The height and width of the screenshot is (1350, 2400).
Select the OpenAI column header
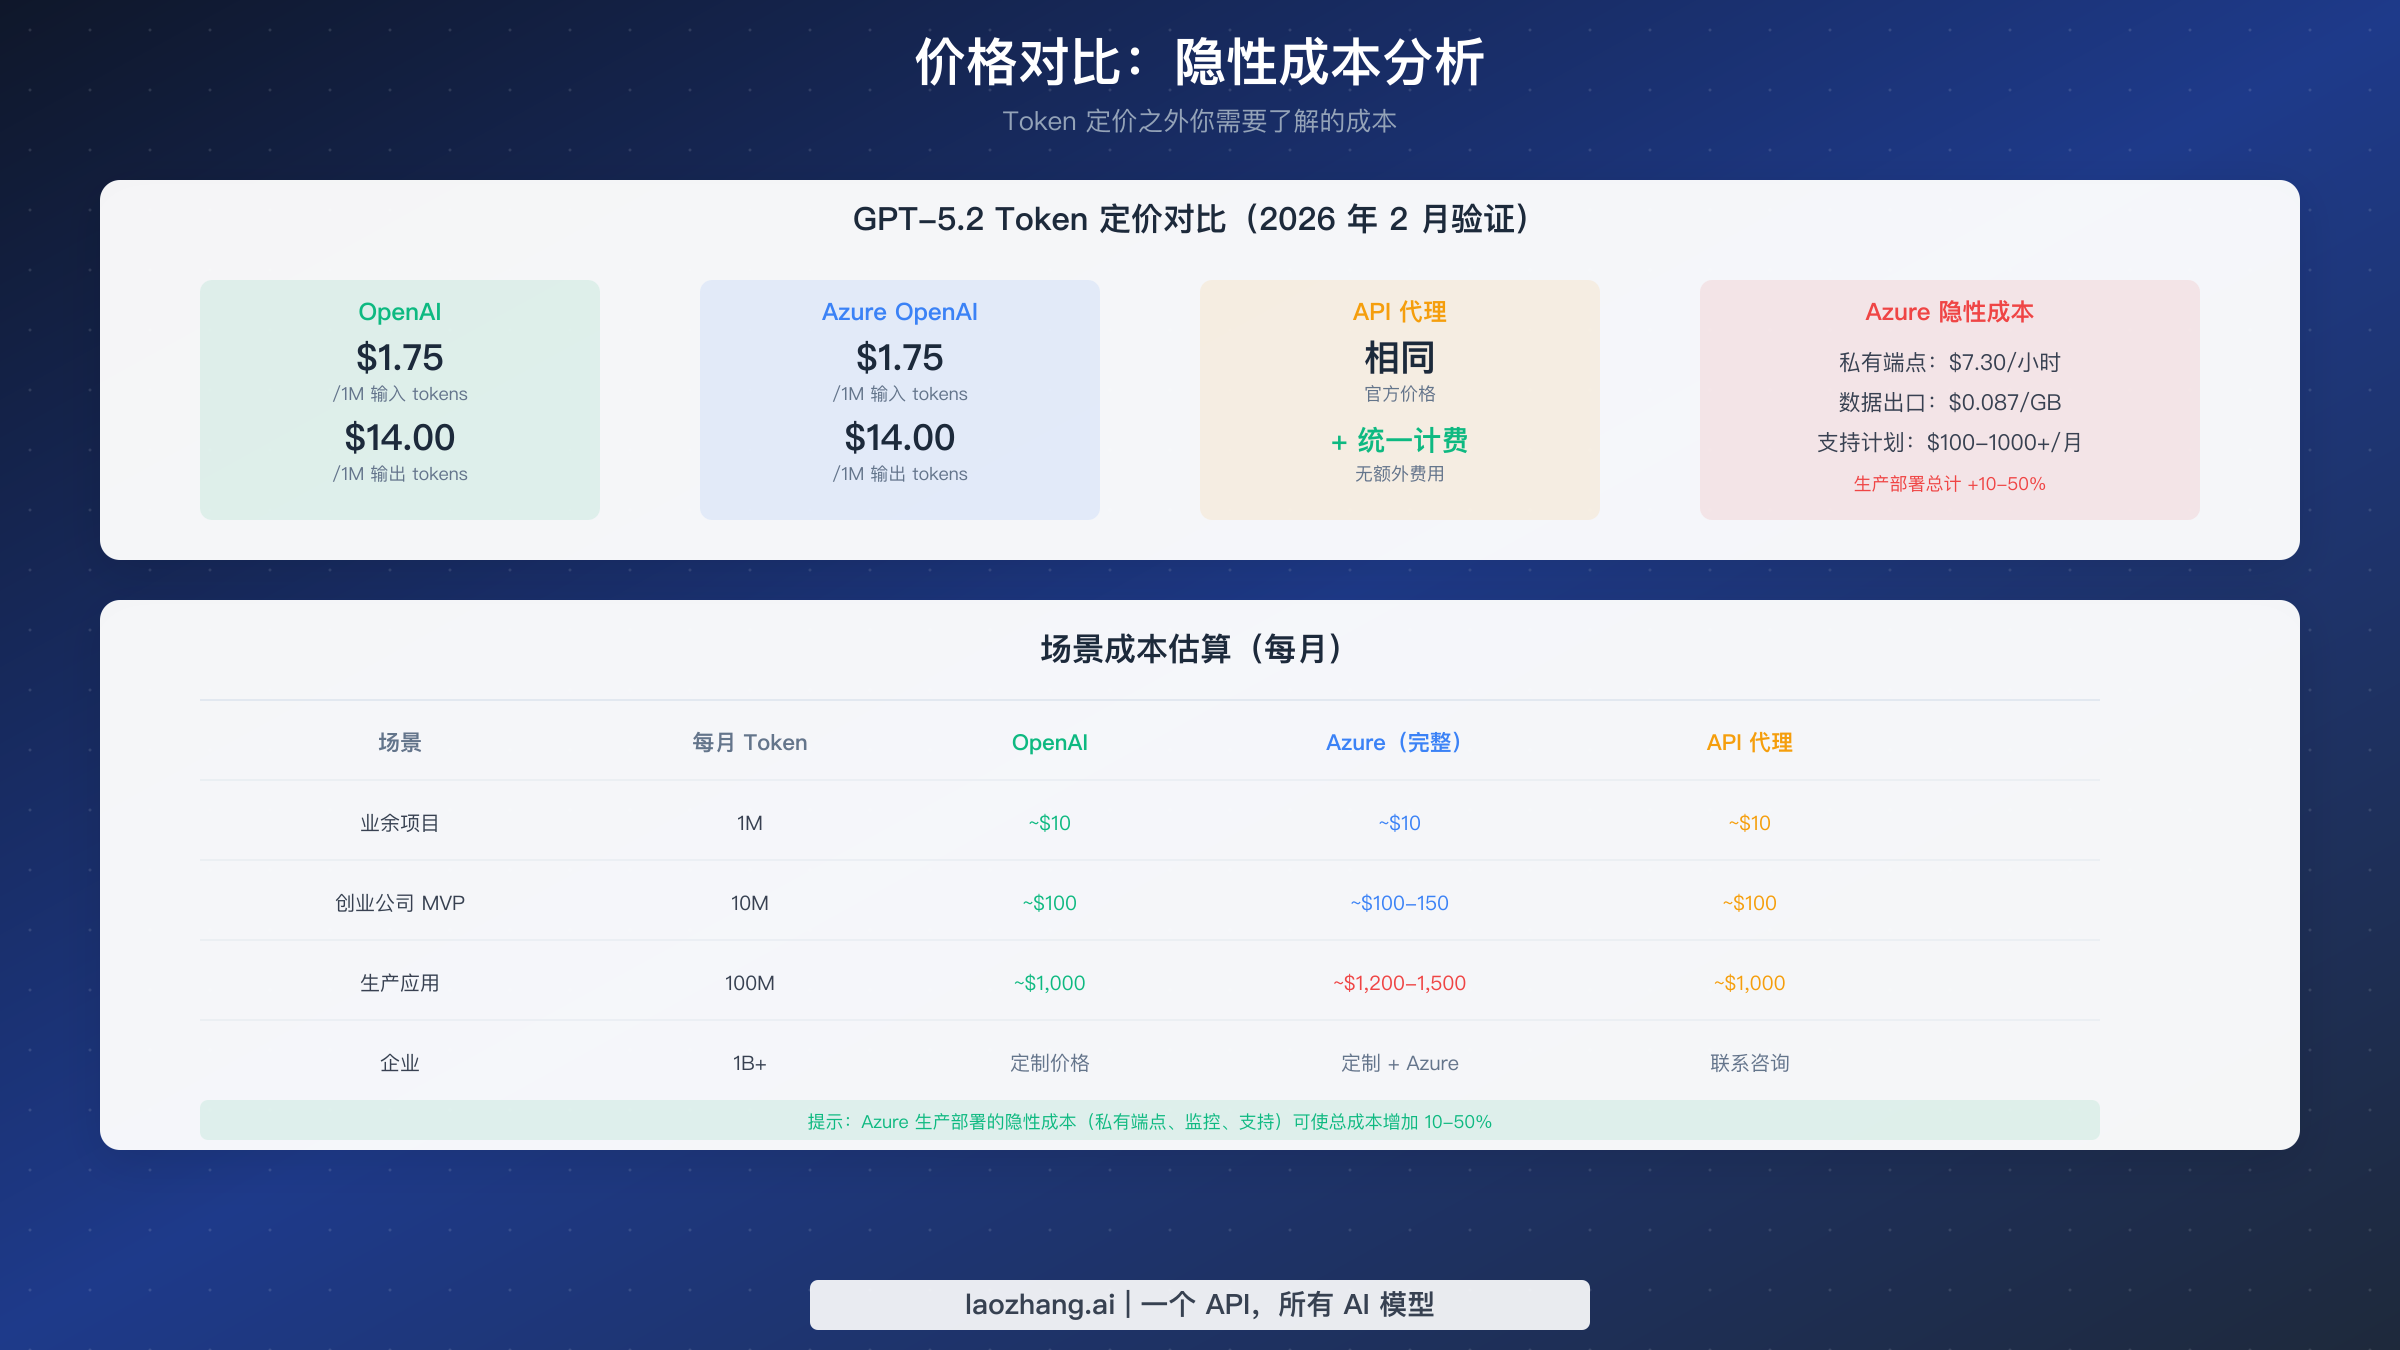tap(1050, 742)
